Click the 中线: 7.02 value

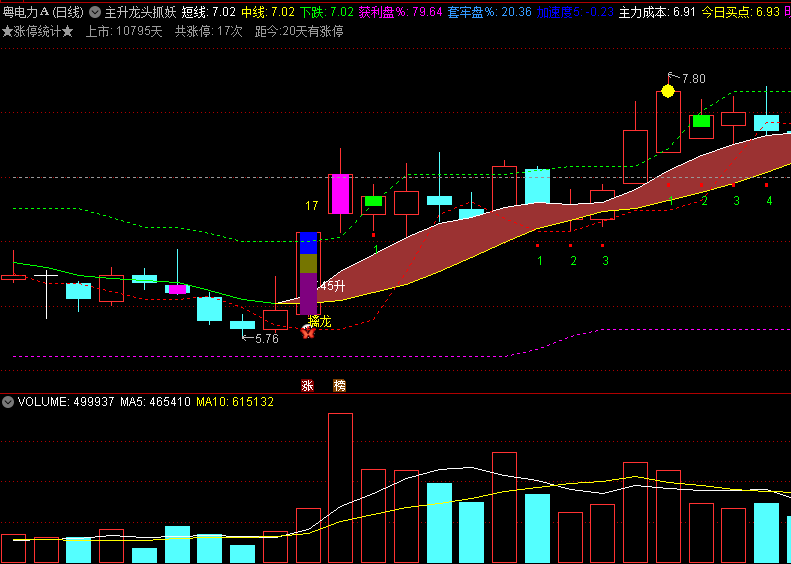click(268, 12)
